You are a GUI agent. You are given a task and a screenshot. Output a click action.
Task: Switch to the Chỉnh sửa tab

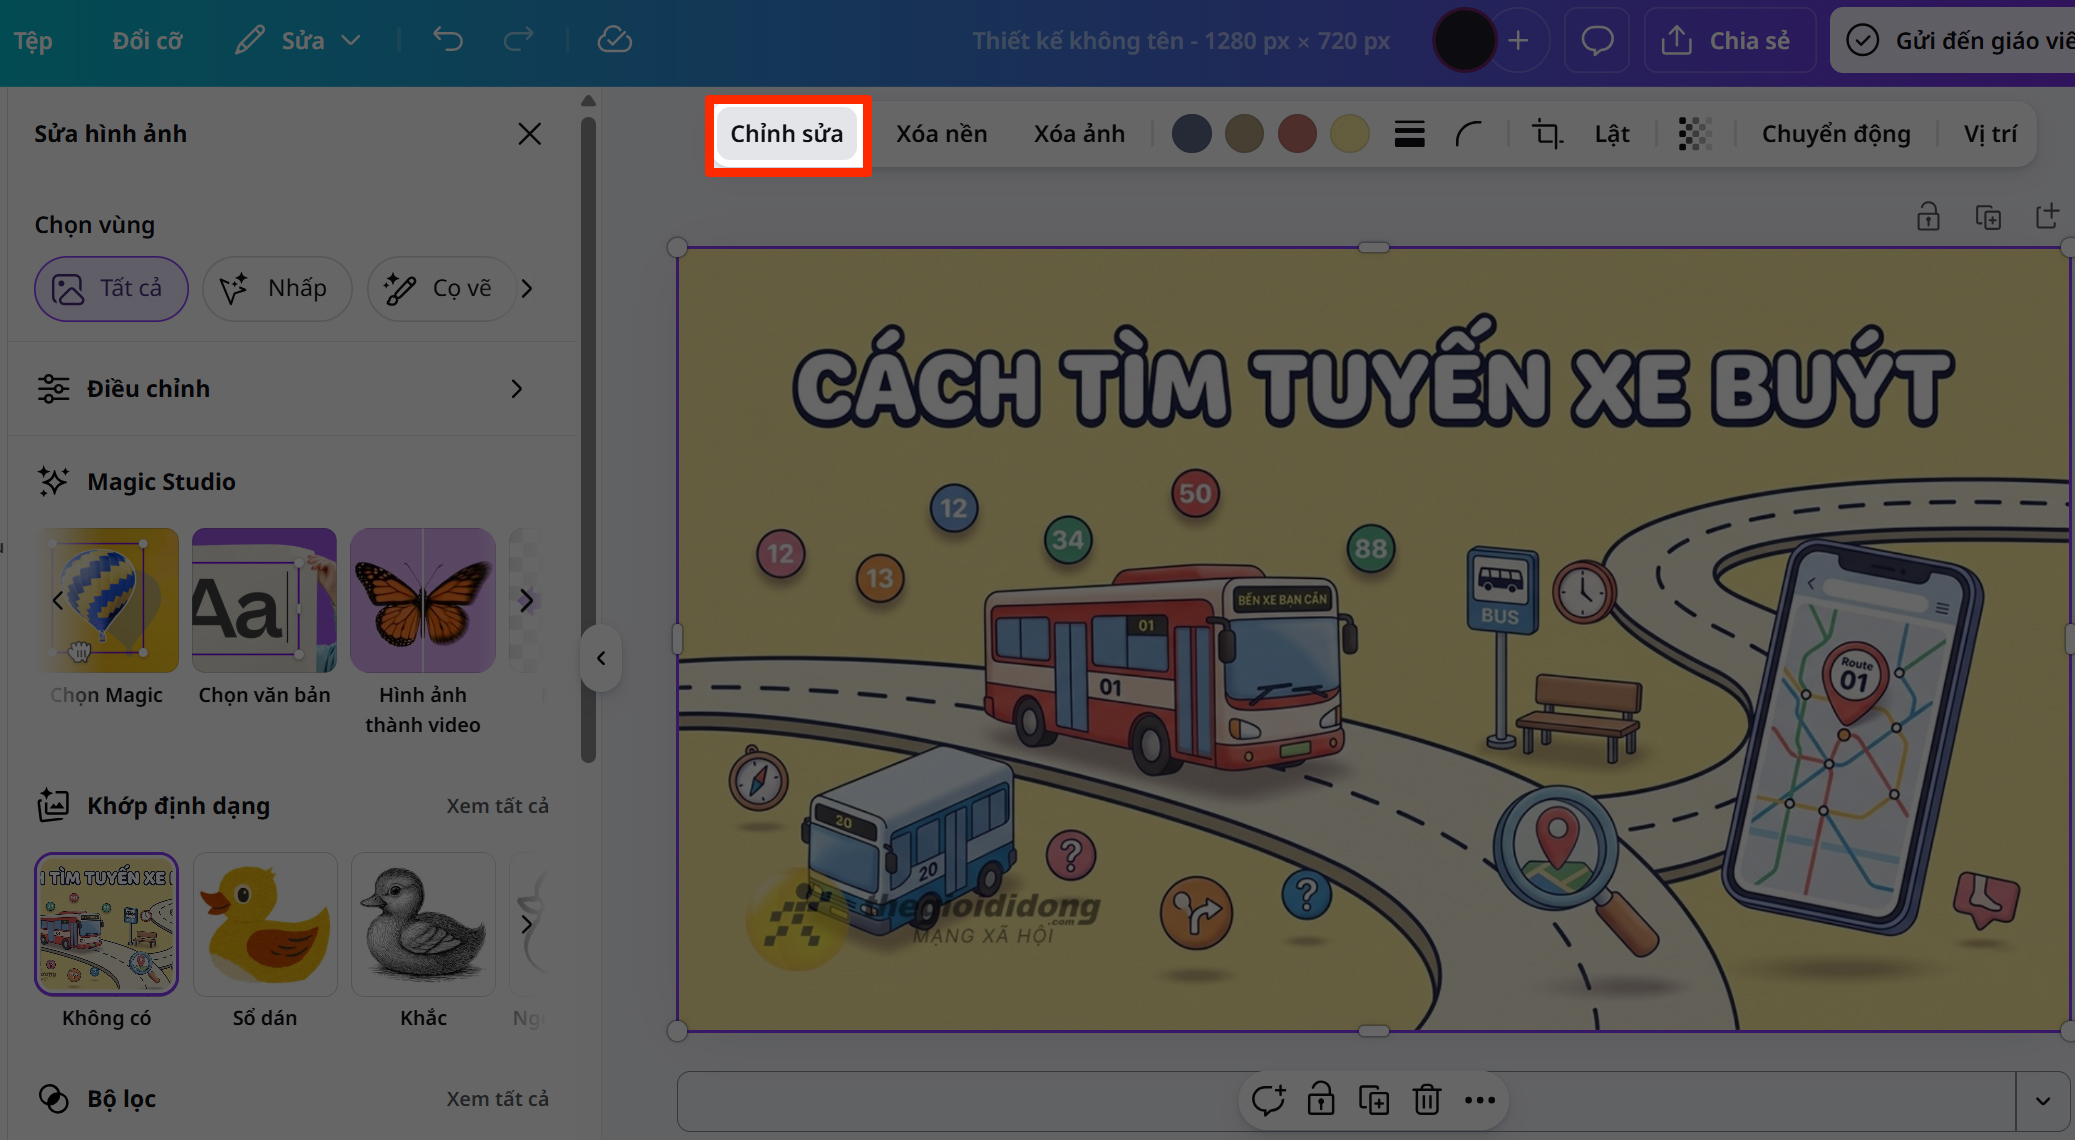coord(787,133)
